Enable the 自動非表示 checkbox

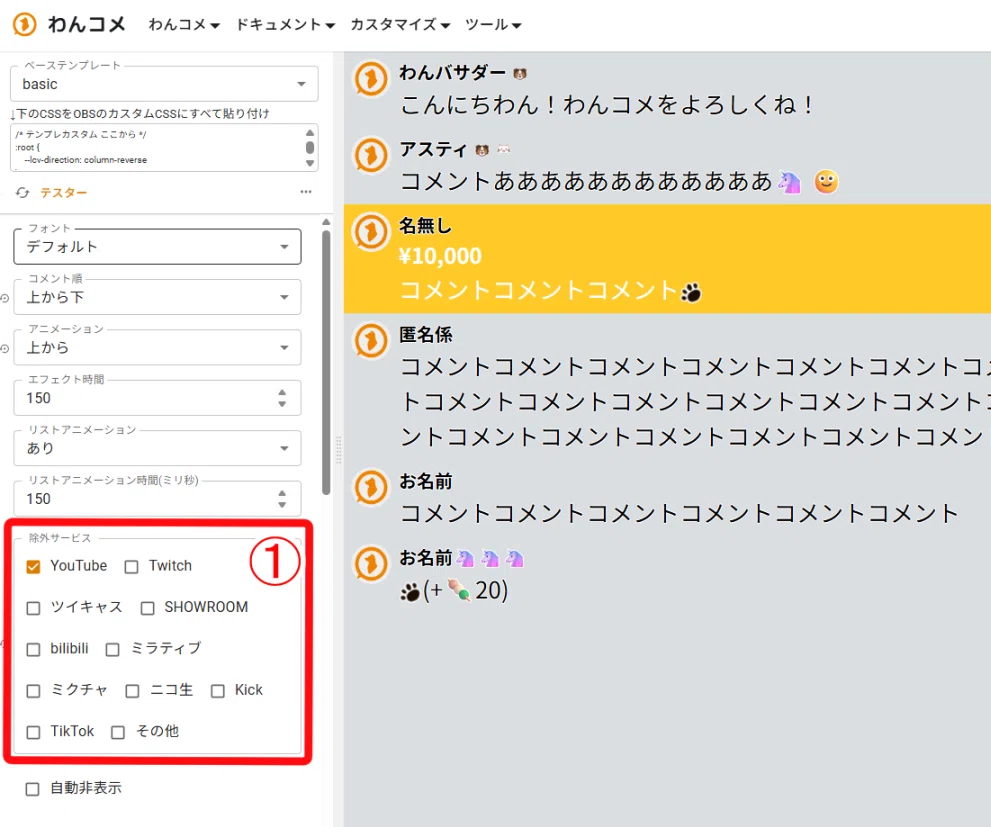(32, 789)
